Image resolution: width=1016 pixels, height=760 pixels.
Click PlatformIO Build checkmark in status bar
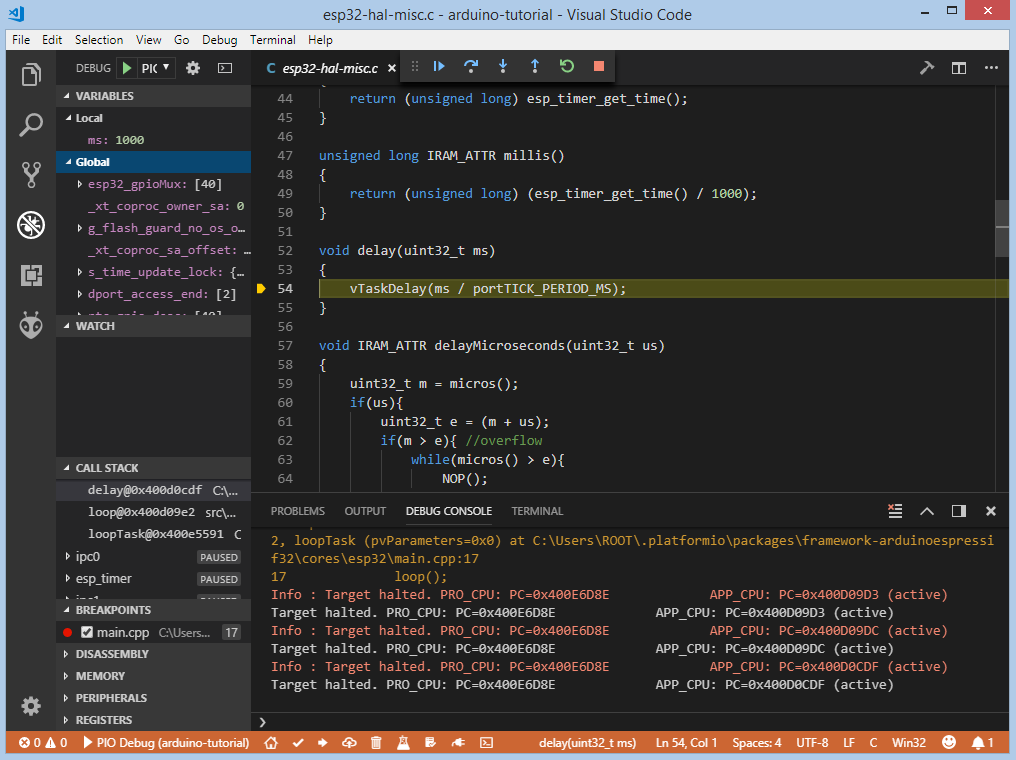click(x=298, y=743)
